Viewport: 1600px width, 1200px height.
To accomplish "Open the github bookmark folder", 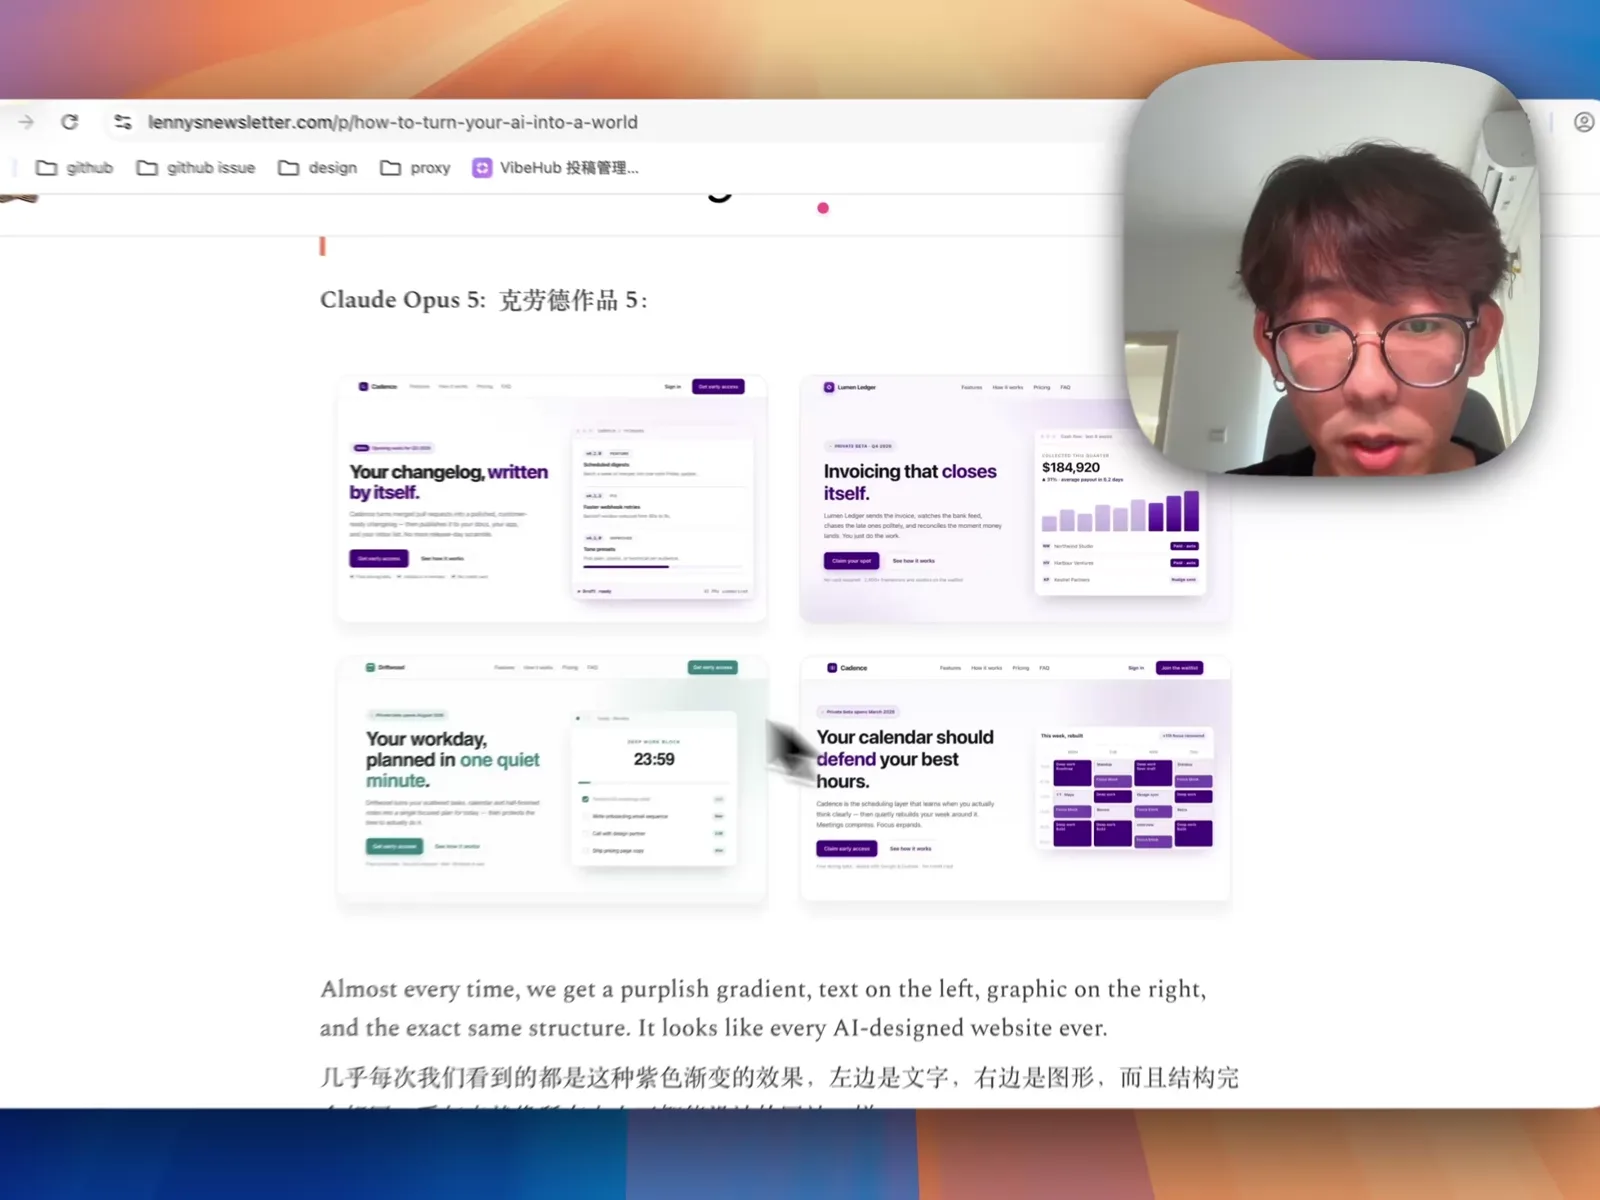I will (x=75, y=168).
